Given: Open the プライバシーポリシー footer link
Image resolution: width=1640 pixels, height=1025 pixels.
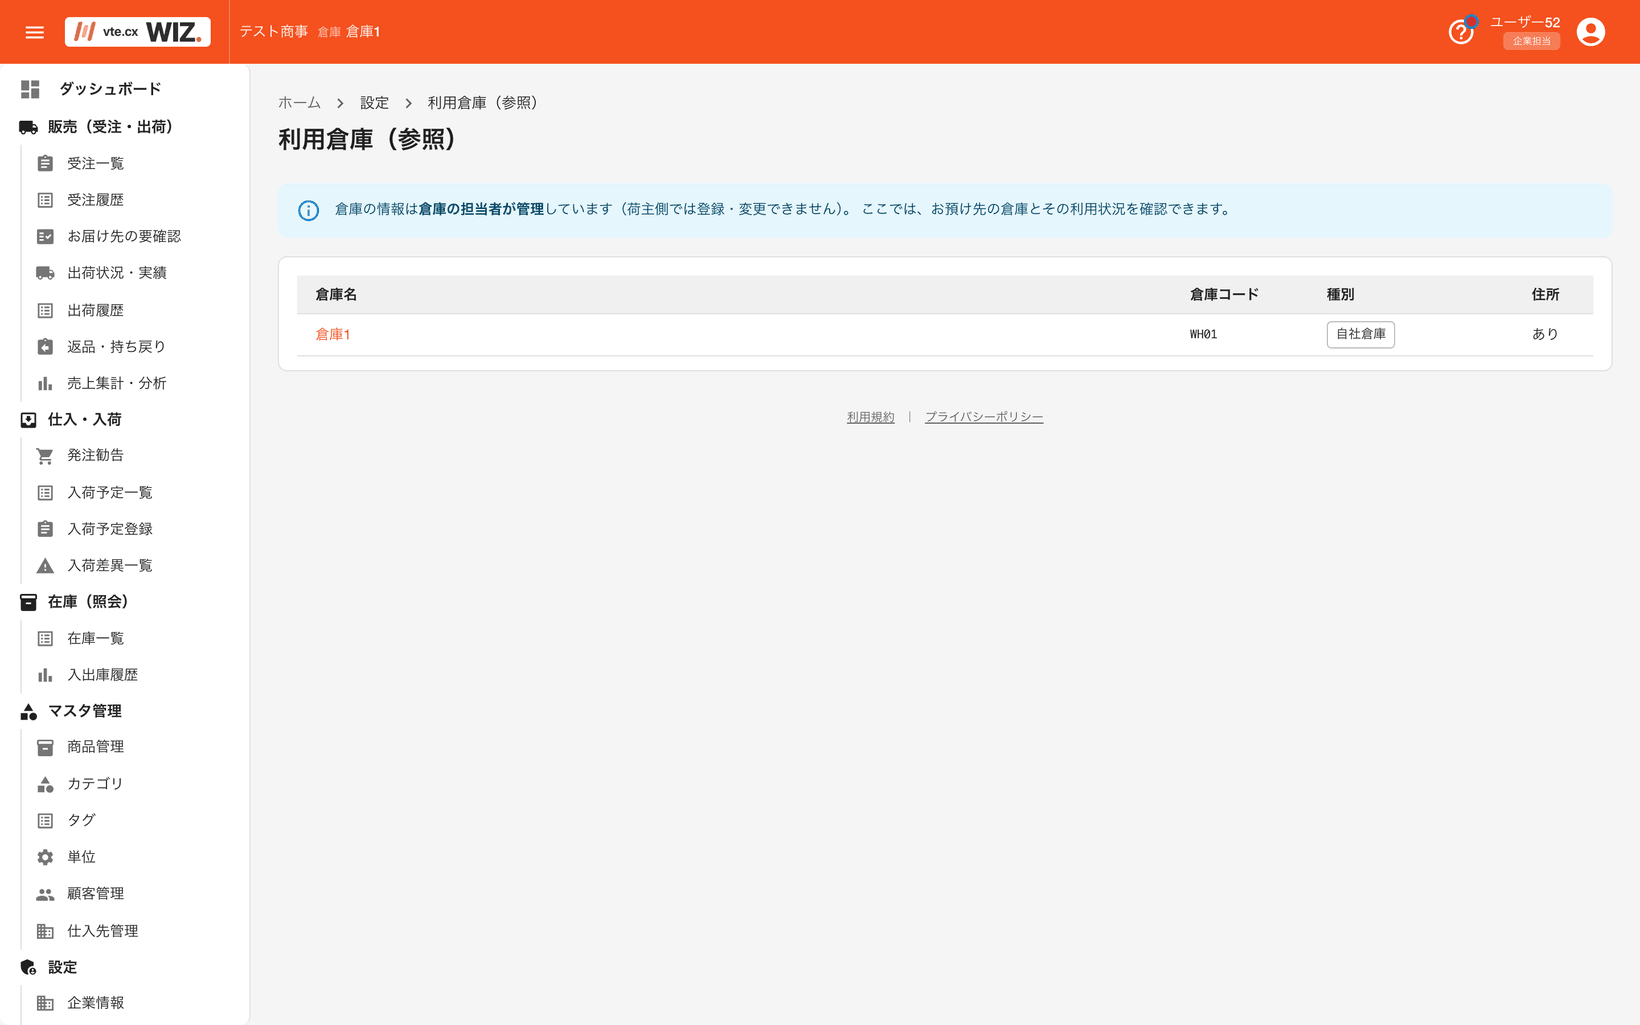Looking at the screenshot, I should (984, 417).
